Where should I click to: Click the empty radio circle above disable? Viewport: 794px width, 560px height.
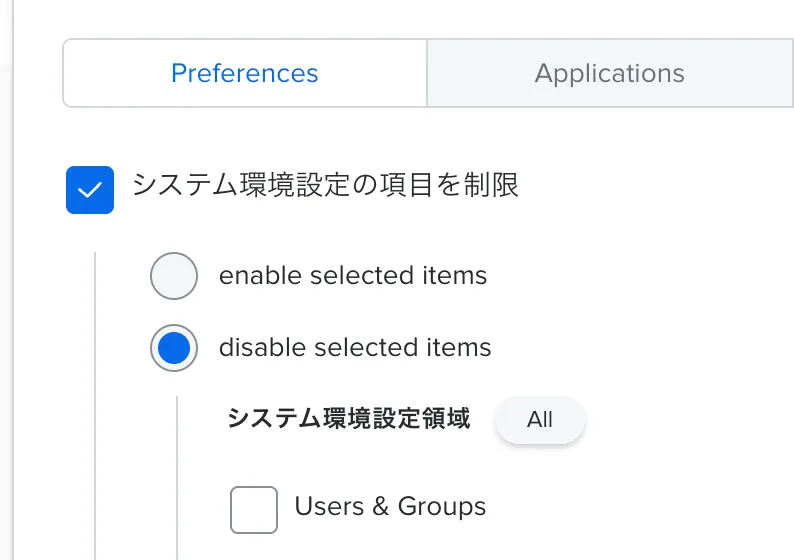[174, 277]
